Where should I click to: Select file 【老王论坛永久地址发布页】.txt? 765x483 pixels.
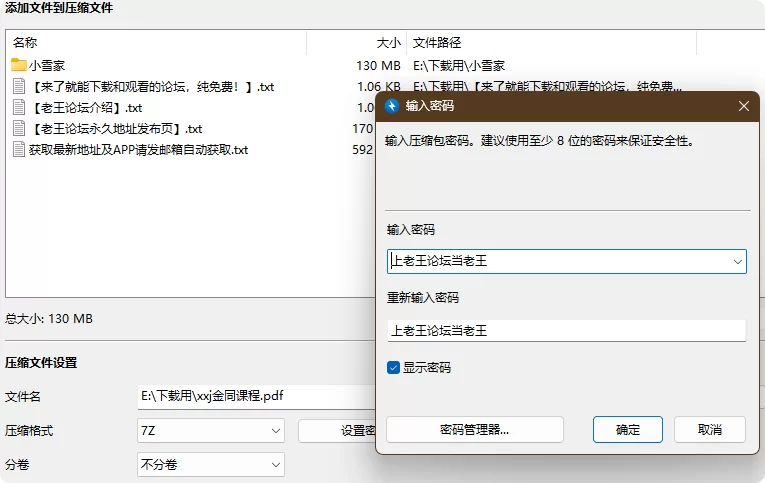[x=115, y=129]
